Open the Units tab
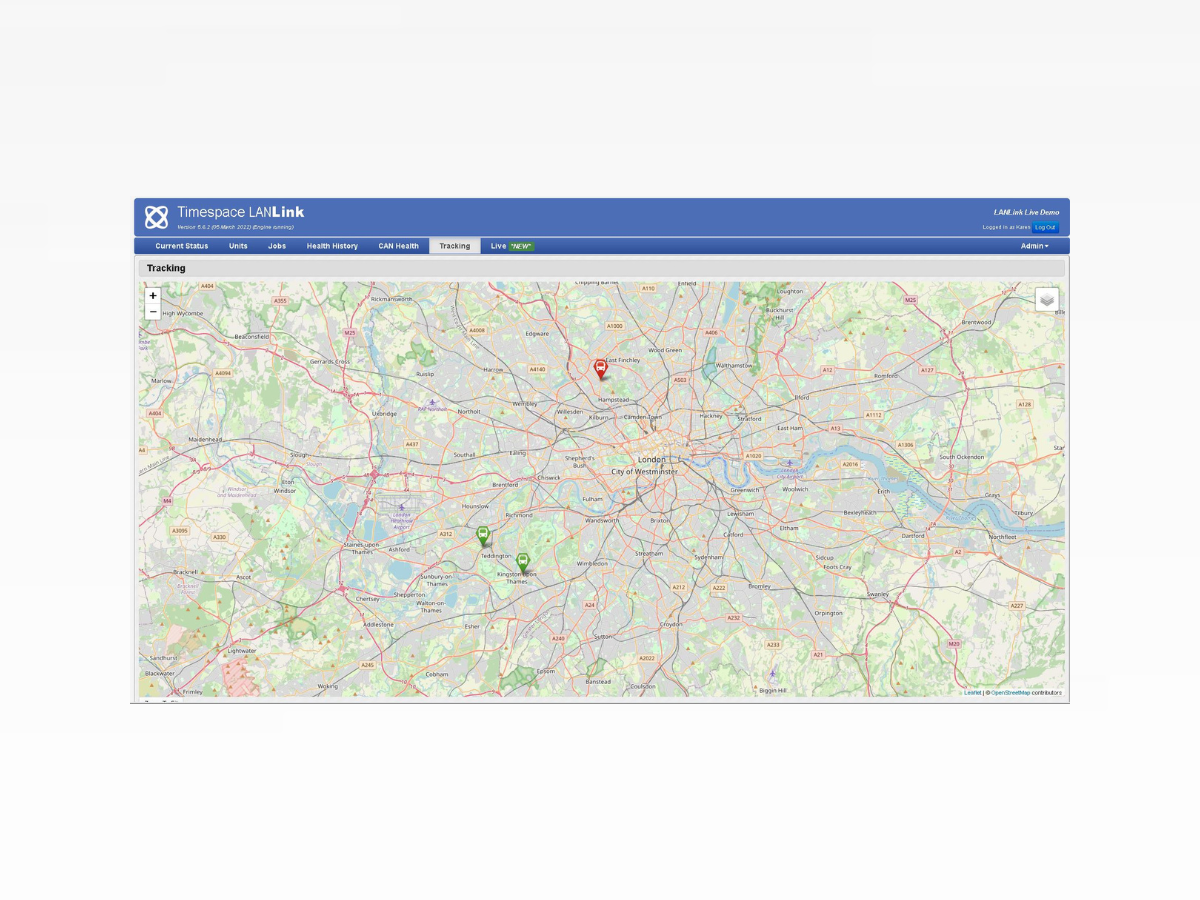The height and width of the screenshot is (900, 1200). coord(238,246)
